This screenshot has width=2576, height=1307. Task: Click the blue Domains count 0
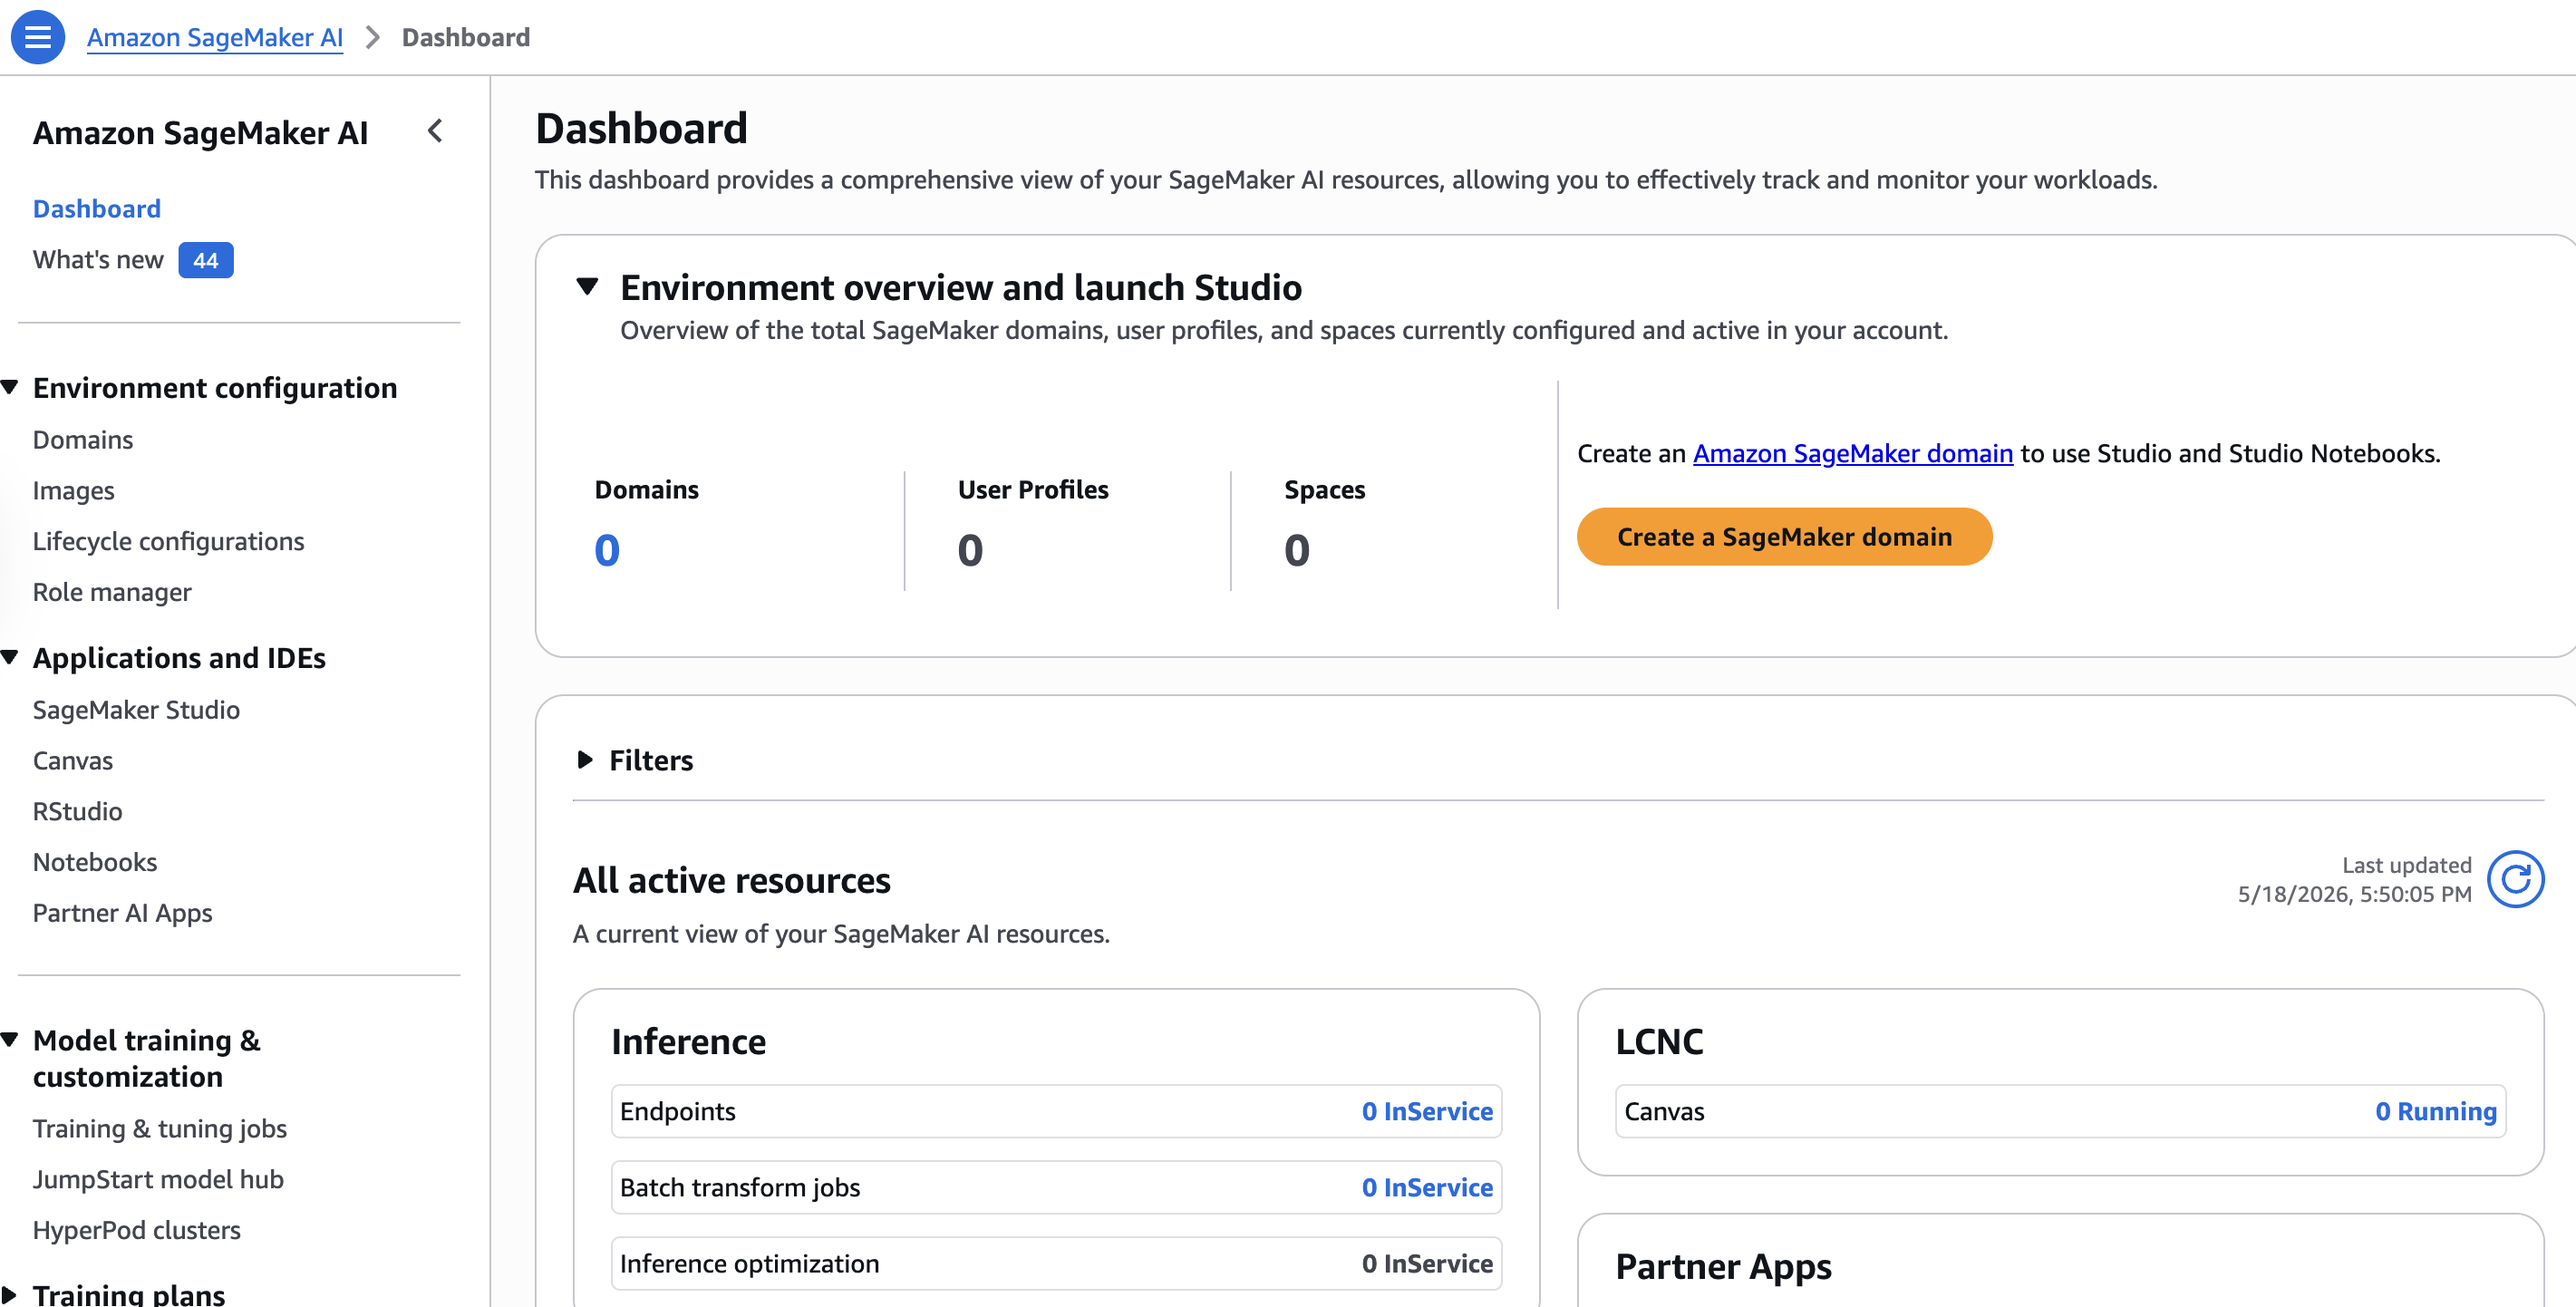[x=607, y=550]
